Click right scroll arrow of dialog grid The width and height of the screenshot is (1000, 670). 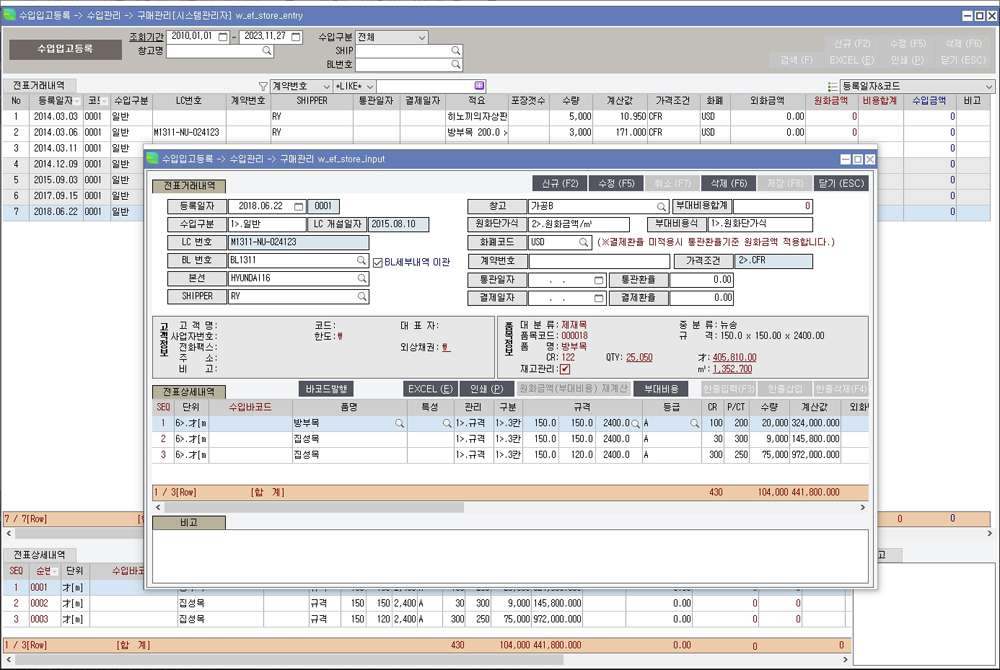pos(863,507)
